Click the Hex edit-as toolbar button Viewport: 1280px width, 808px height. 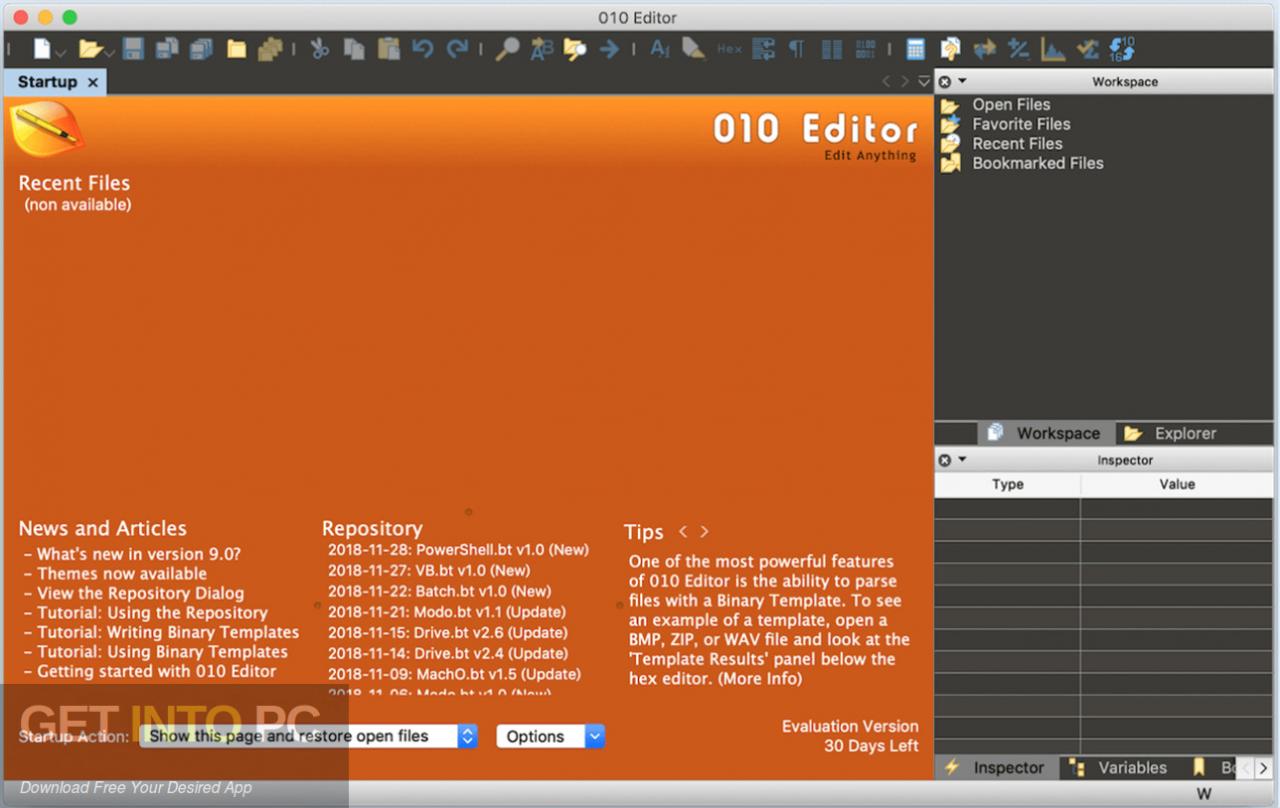[729, 48]
